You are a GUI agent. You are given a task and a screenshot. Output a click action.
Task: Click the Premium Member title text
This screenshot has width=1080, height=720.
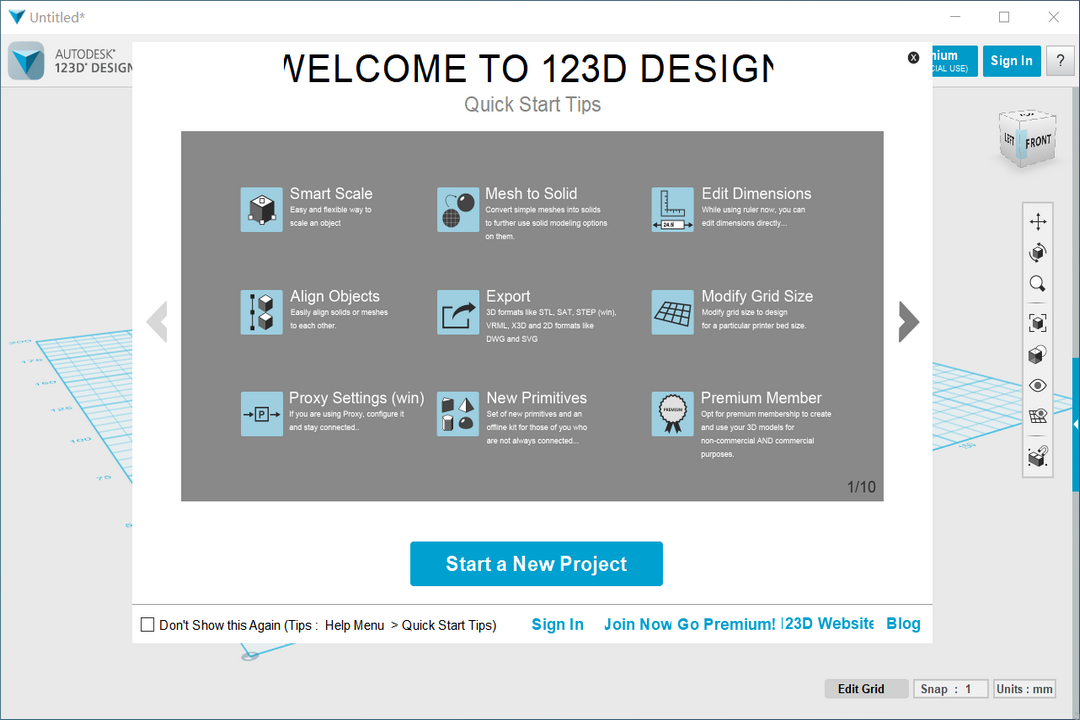[x=761, y=398]
